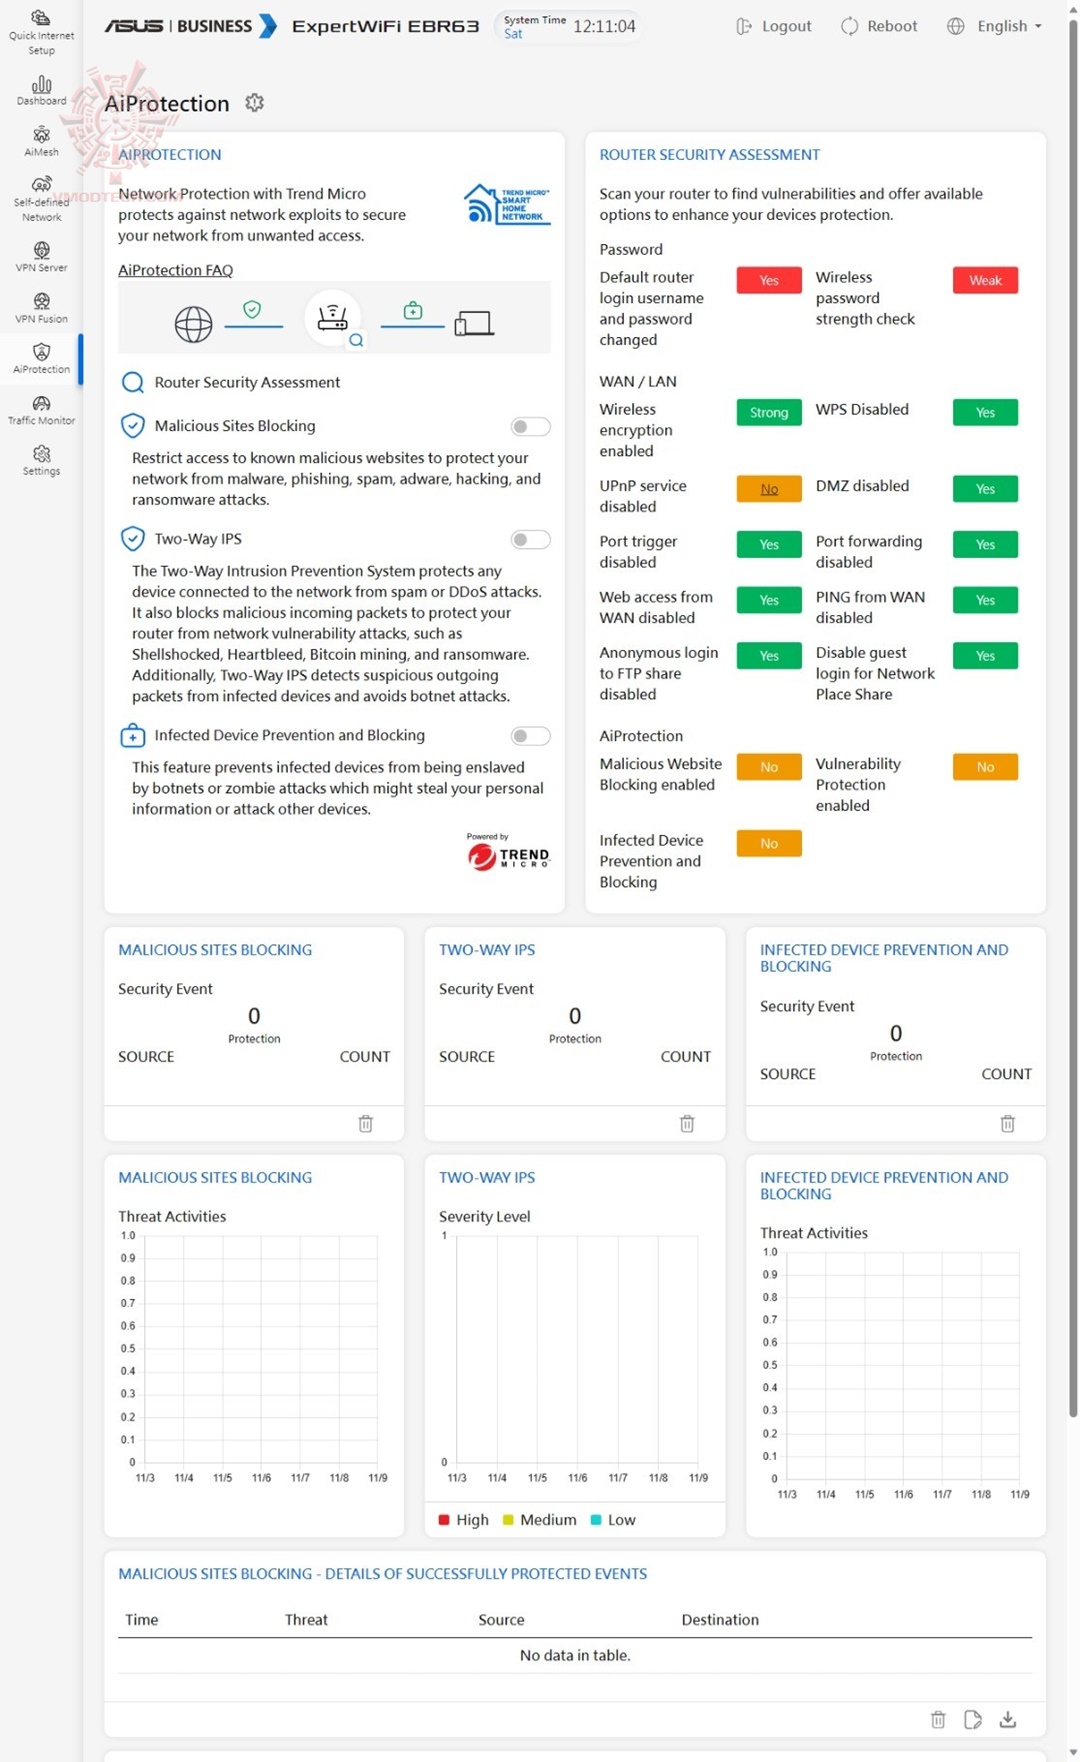Click No data in table row

coord(575,1656)
